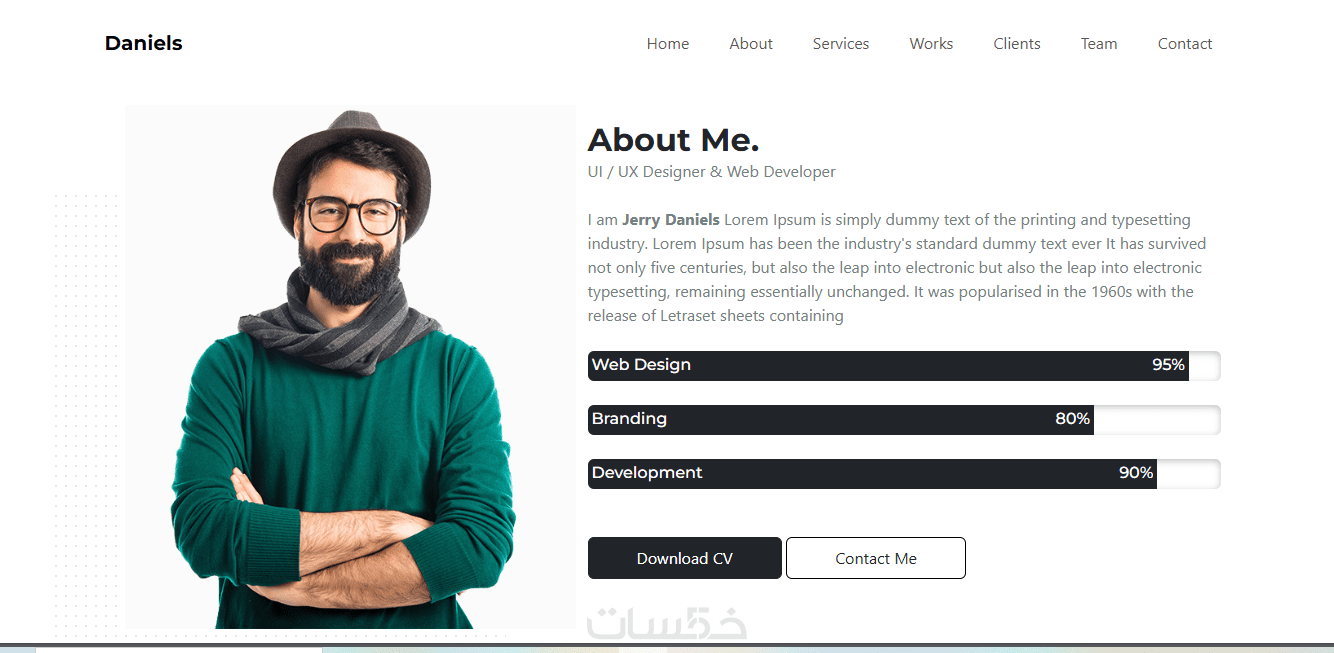Viewport: 1334px width, 653px height.
Task: Go to the About section
Action: (x=751, y=44)
